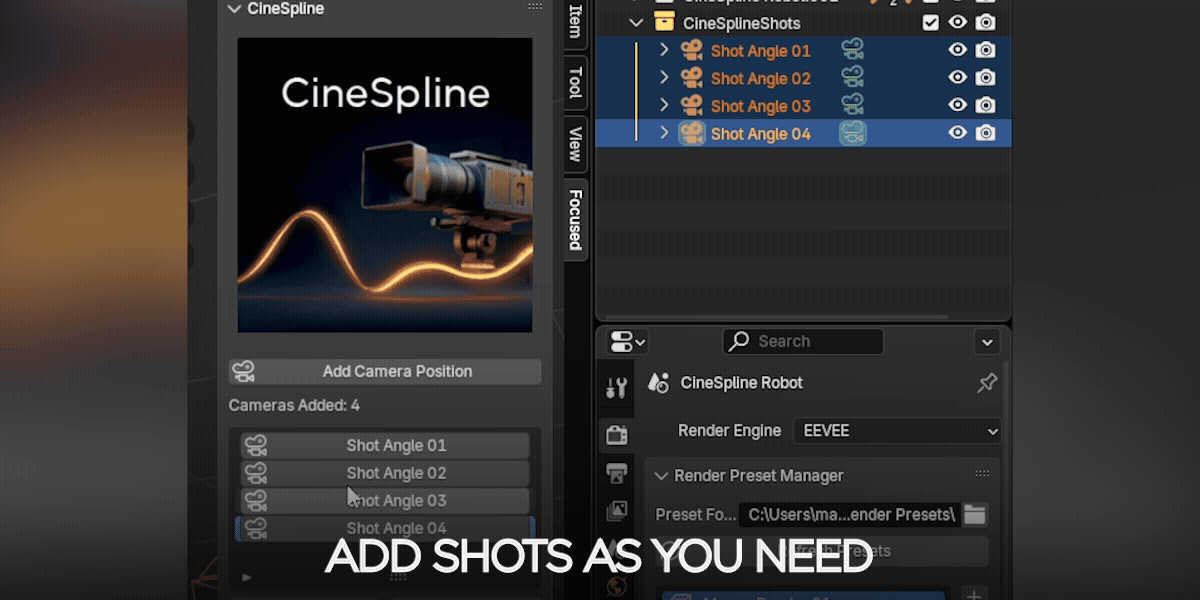Select the View Layer properties tab (images icon)

click(616, 510)
